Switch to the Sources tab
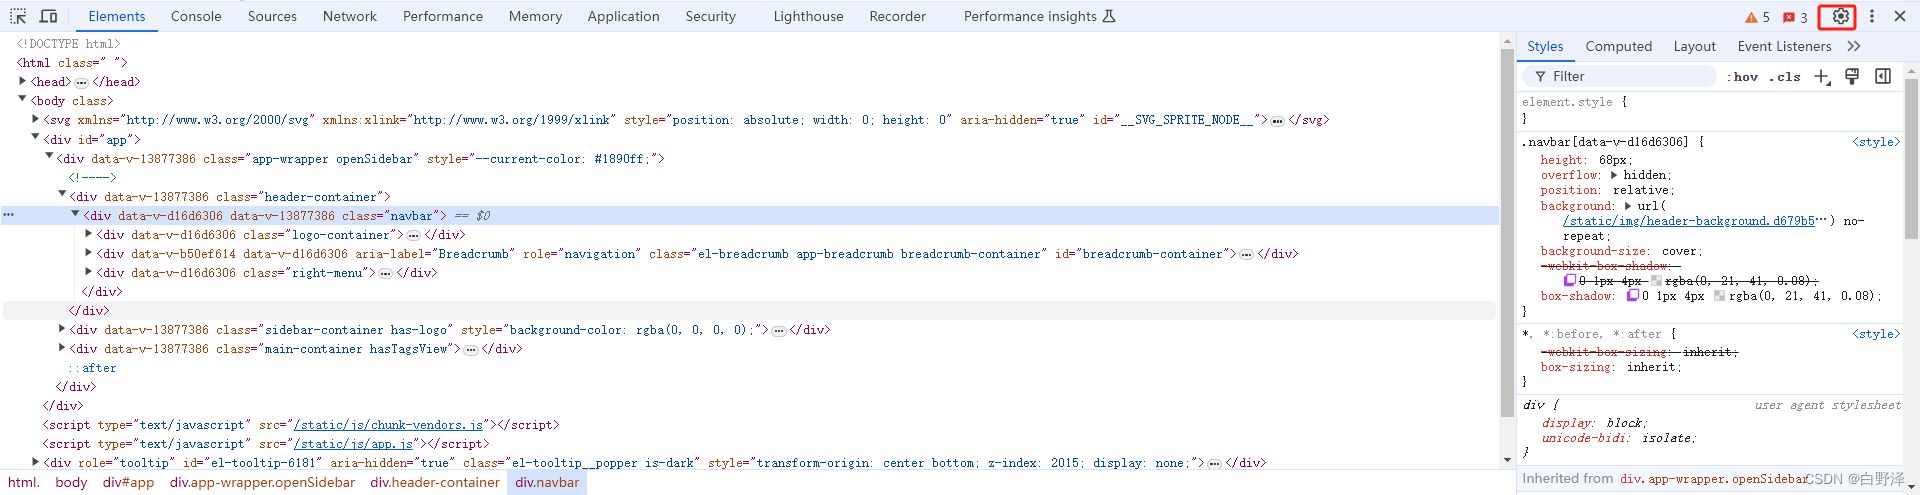Image resolution: width=1920 pixels, height=495 pixels. (272, 16)
